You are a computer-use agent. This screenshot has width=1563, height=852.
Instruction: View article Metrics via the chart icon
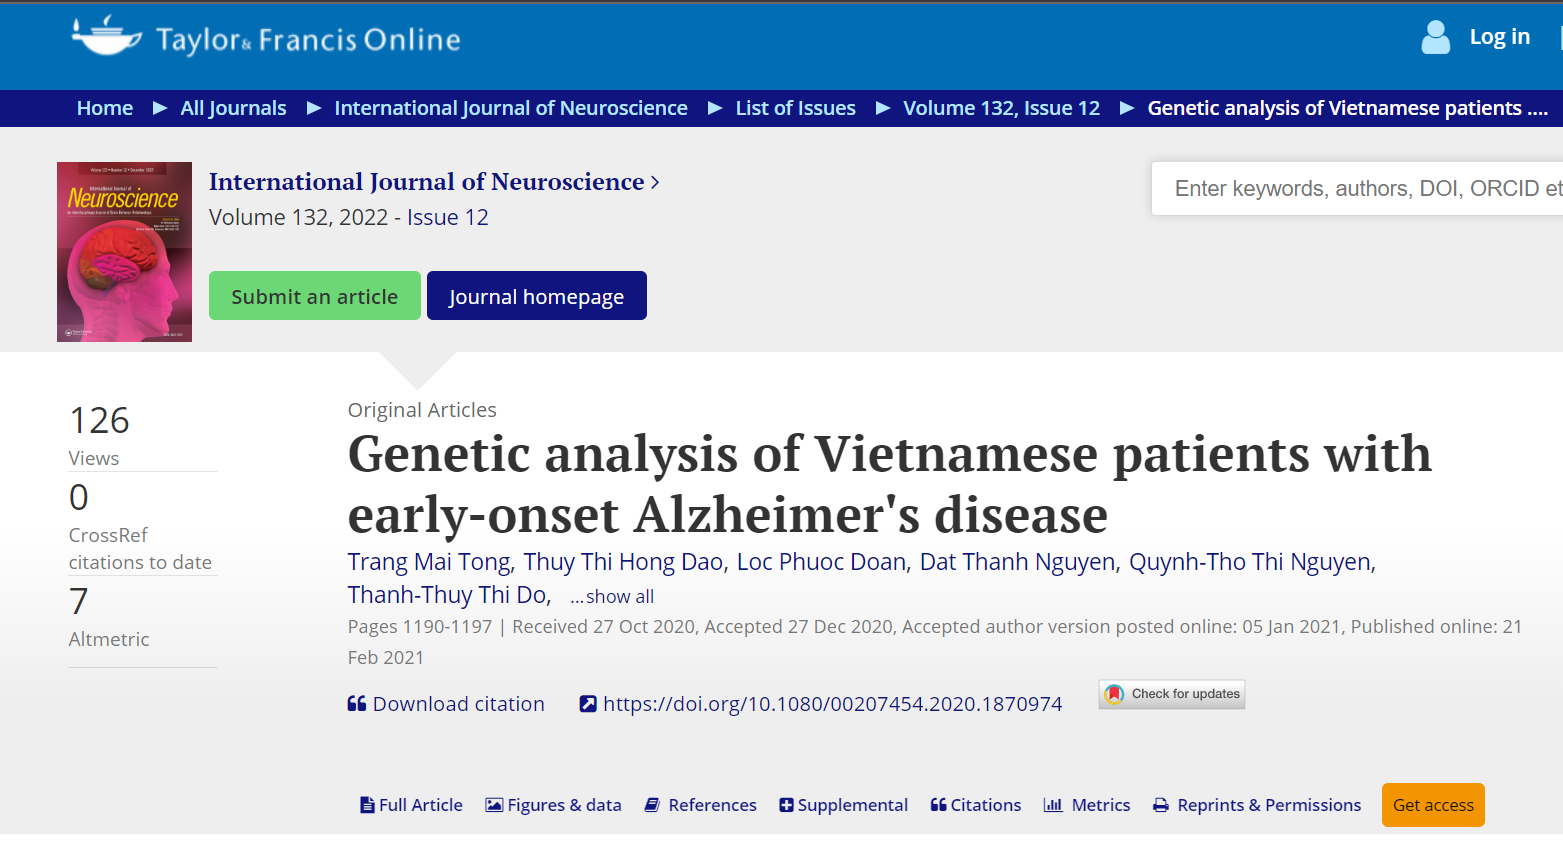(1053, 804)
